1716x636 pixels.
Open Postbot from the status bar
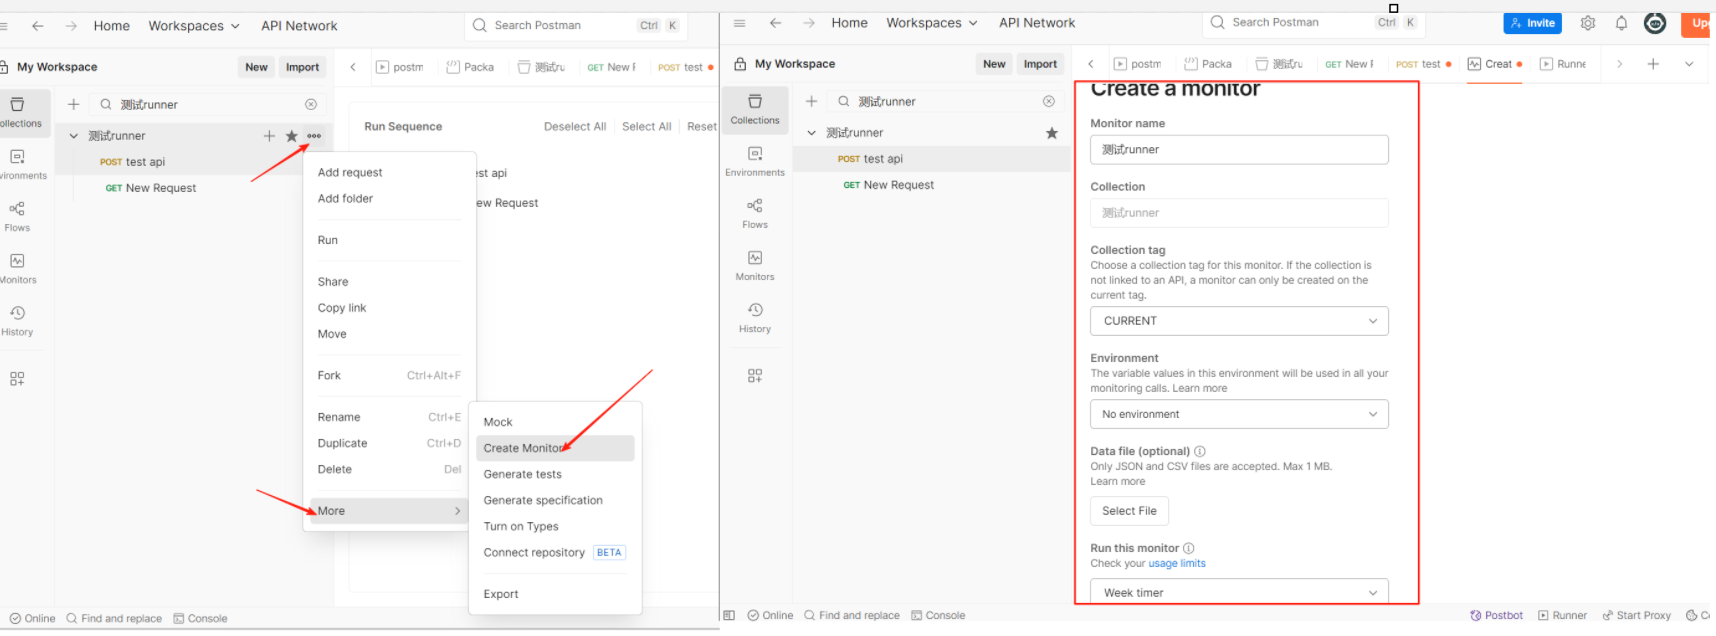(1497, 615)
